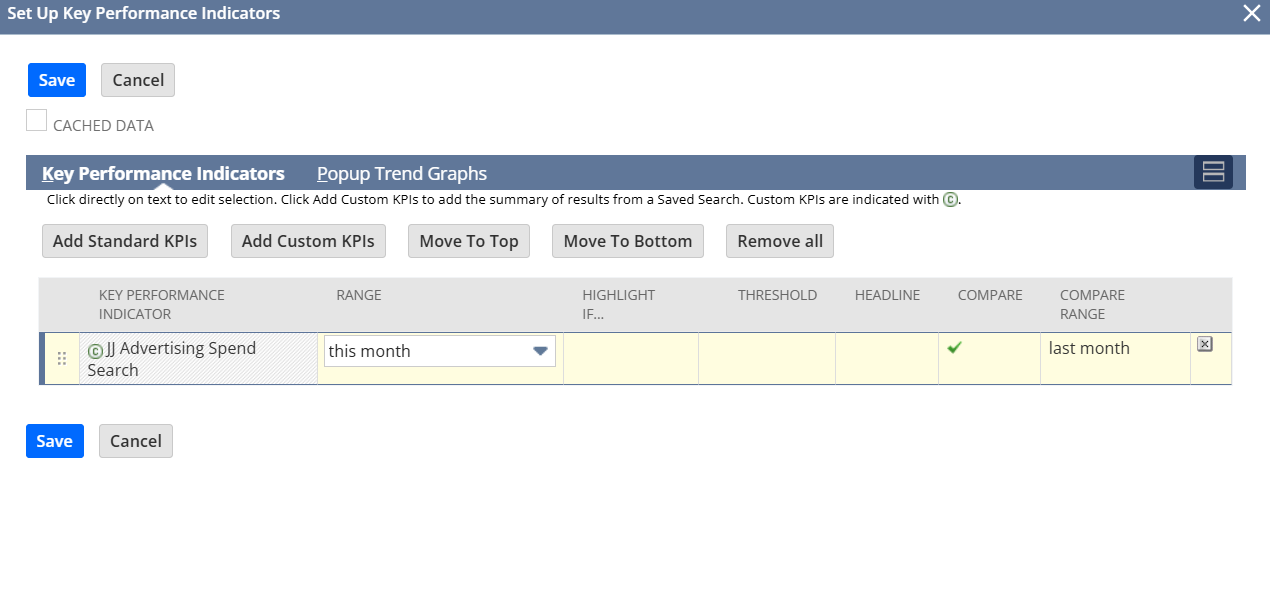Close the Set Up Key Performance Indicators dialog
Image resolution: width=1270 pixels, height=607 pixels.
[1251, 13]
